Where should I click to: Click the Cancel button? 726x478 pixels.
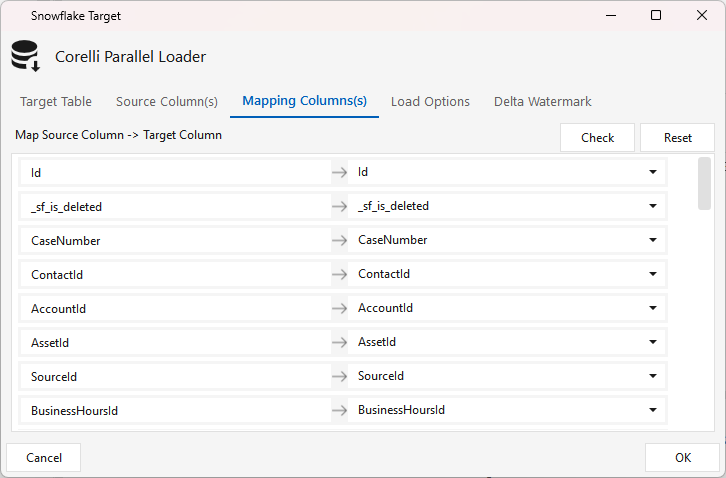pyautogui.click(x=44, y=458)
